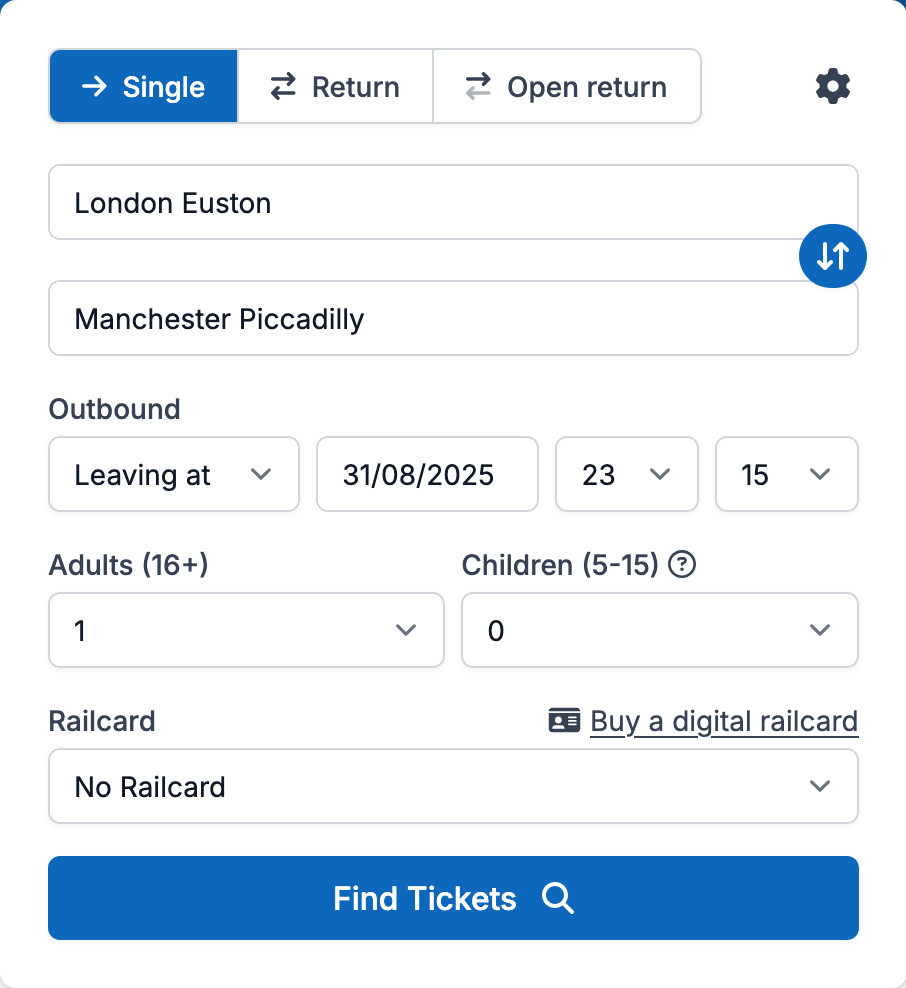Click the magnifier icon on Find Tickets
This screenshot has height=988, width=906.
tap(558, 898)
